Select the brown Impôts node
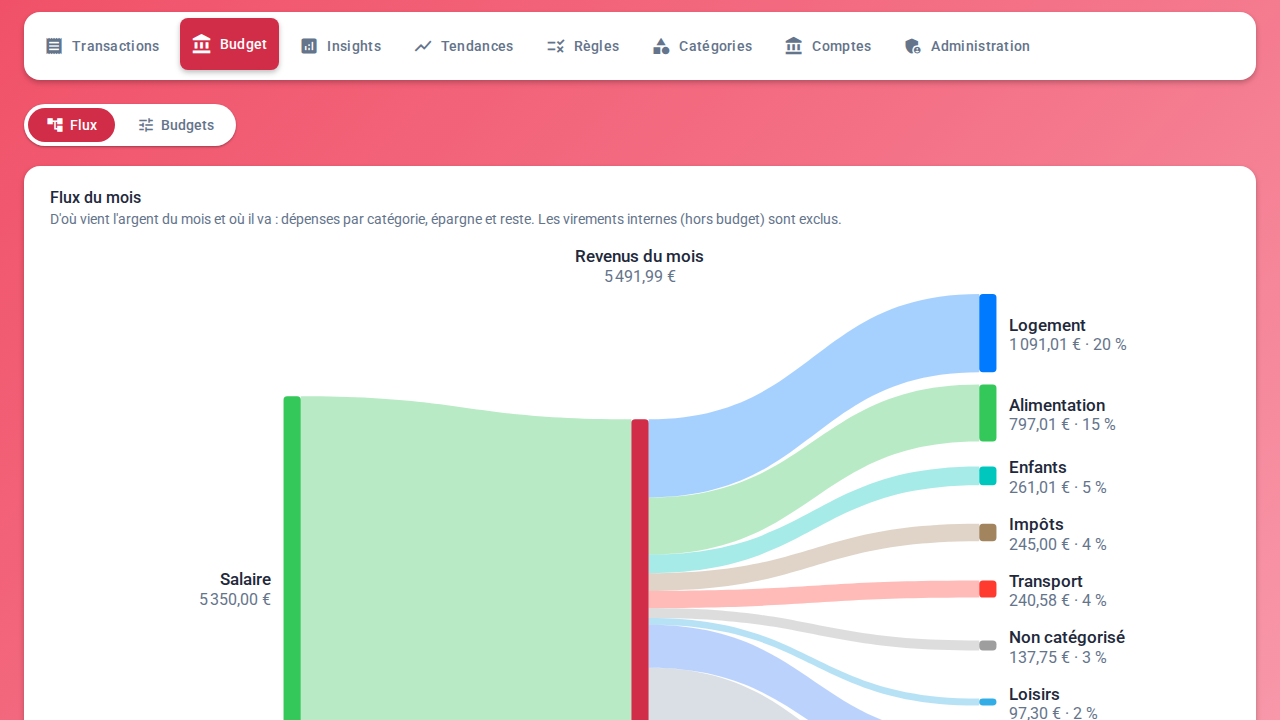Screen dimensions: 1280x720 click(x=988, y=533)
